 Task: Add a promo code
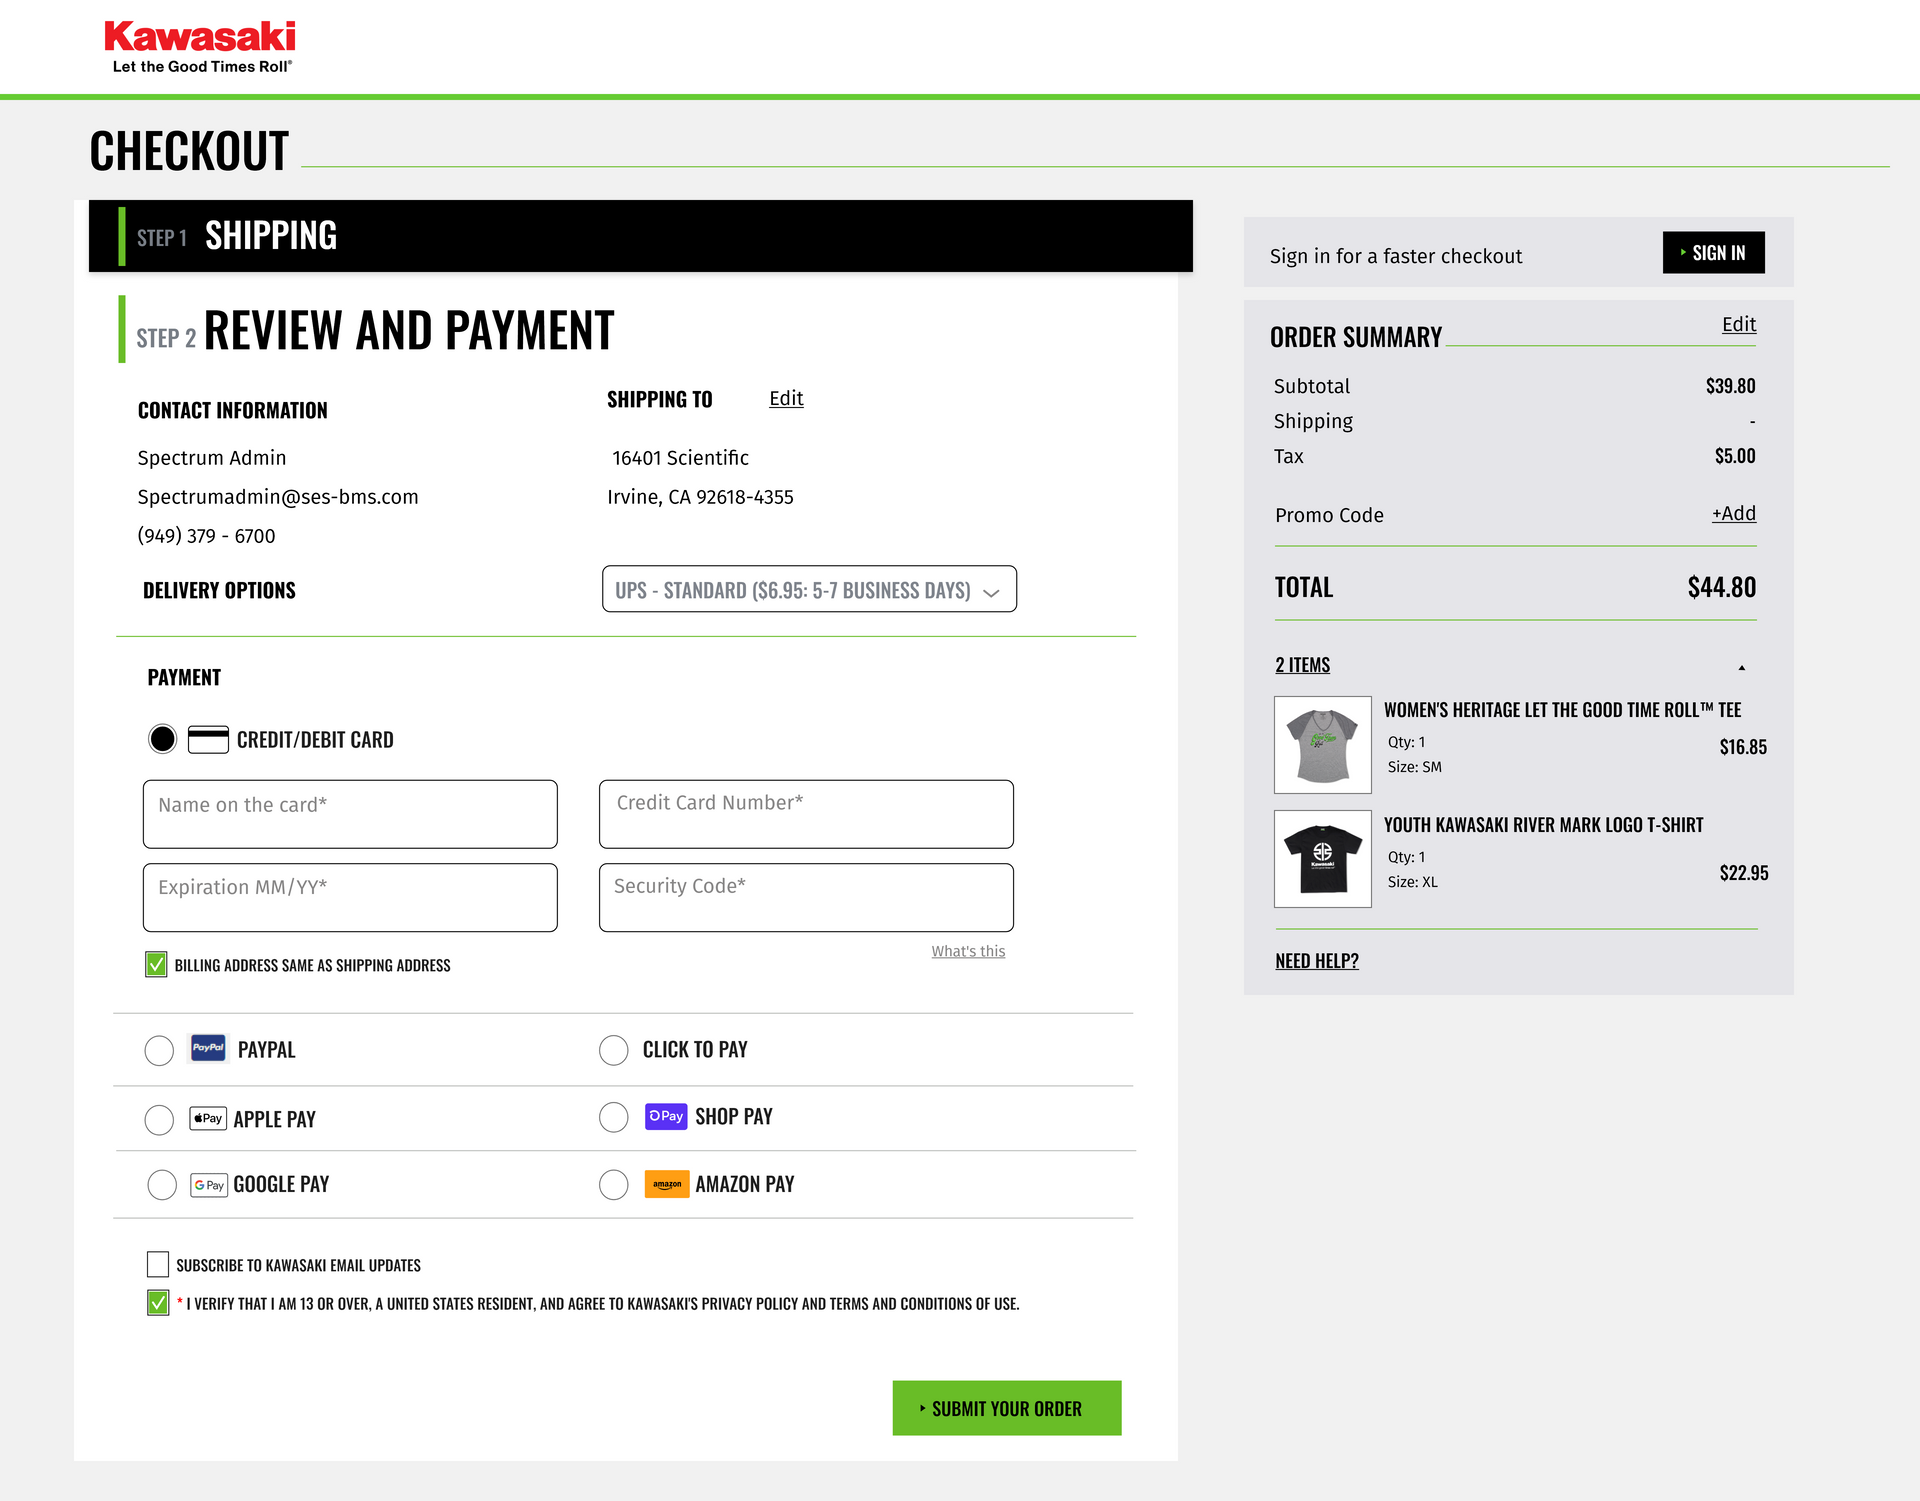pos(1734,513)
